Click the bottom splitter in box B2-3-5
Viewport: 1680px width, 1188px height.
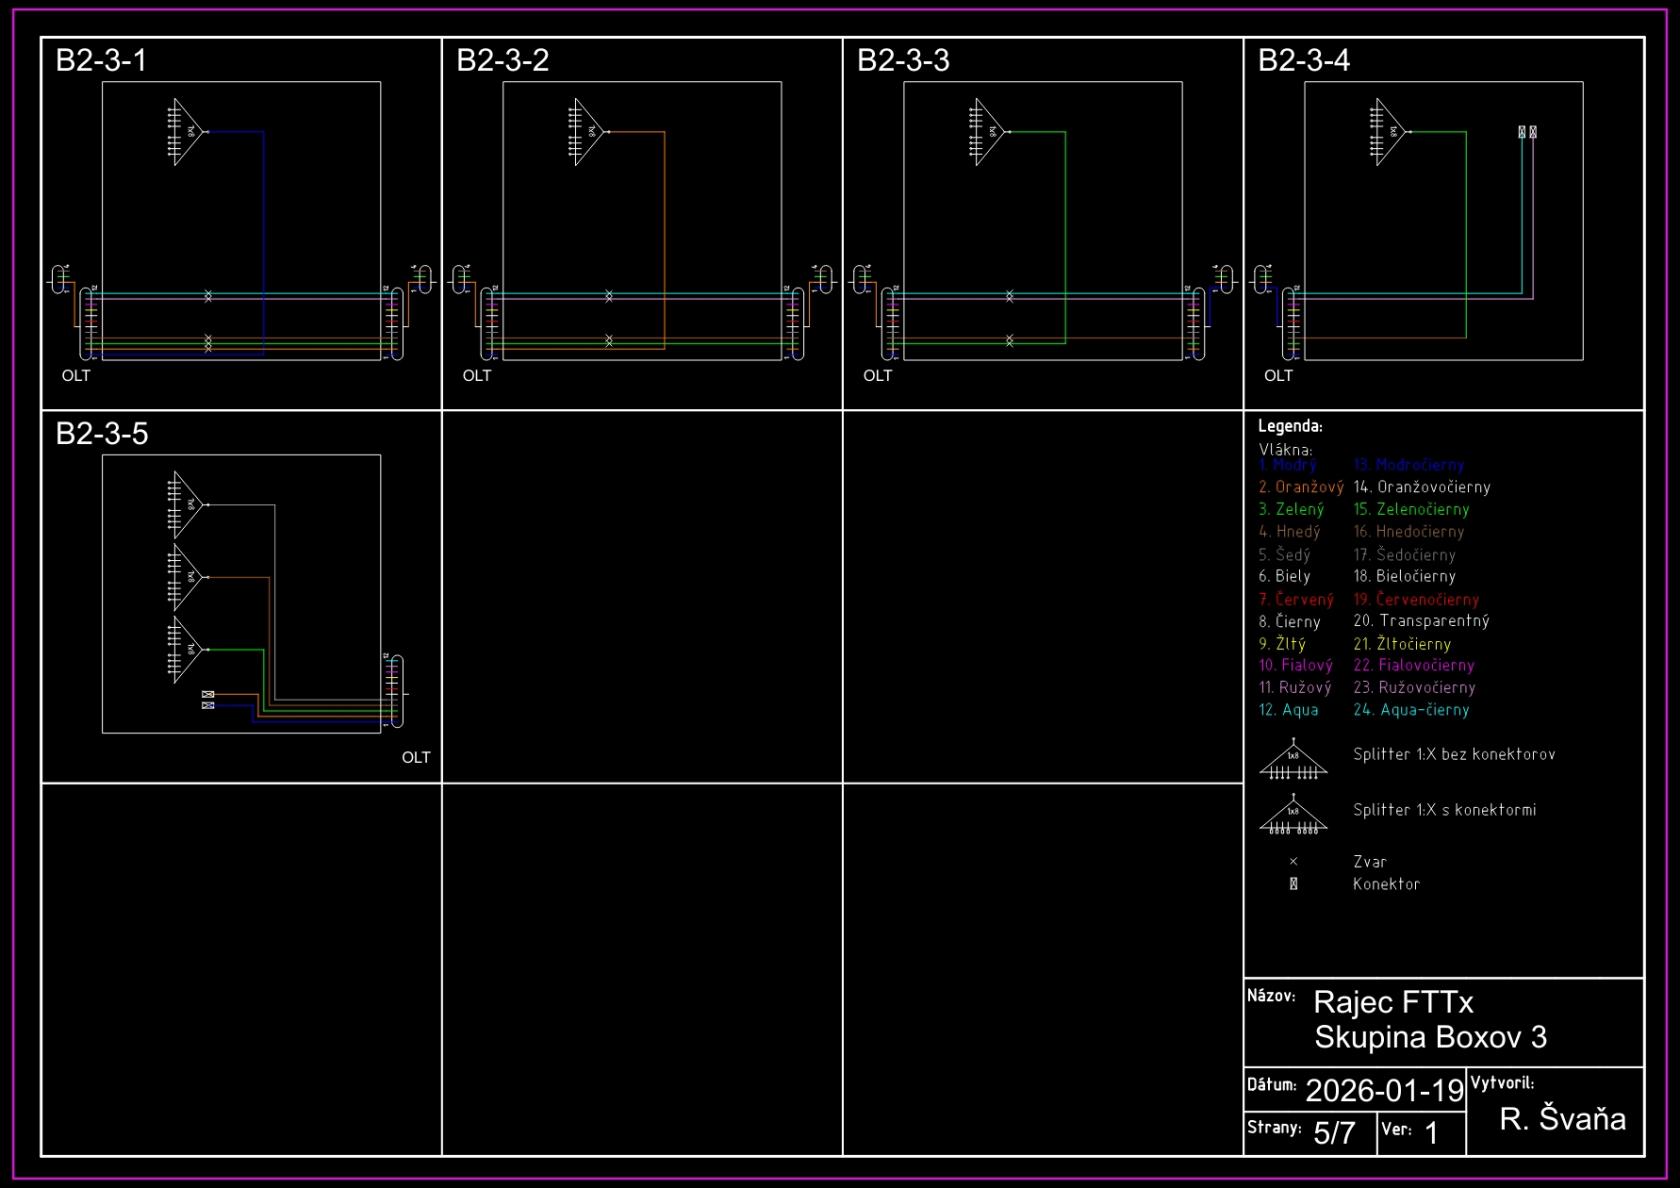(188, 649)
